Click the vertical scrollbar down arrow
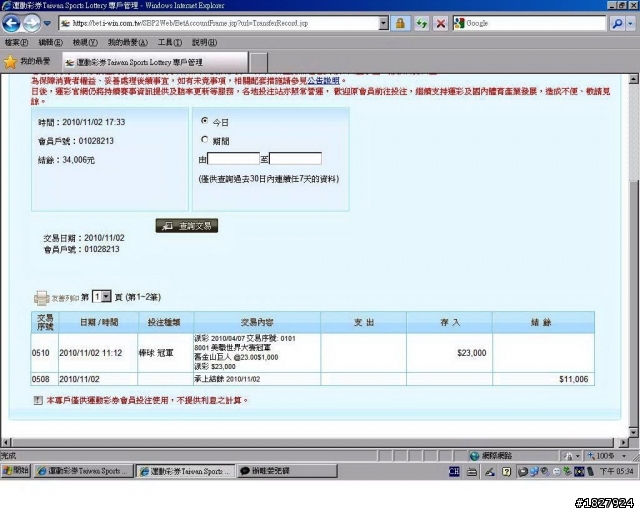 point(633,432)
